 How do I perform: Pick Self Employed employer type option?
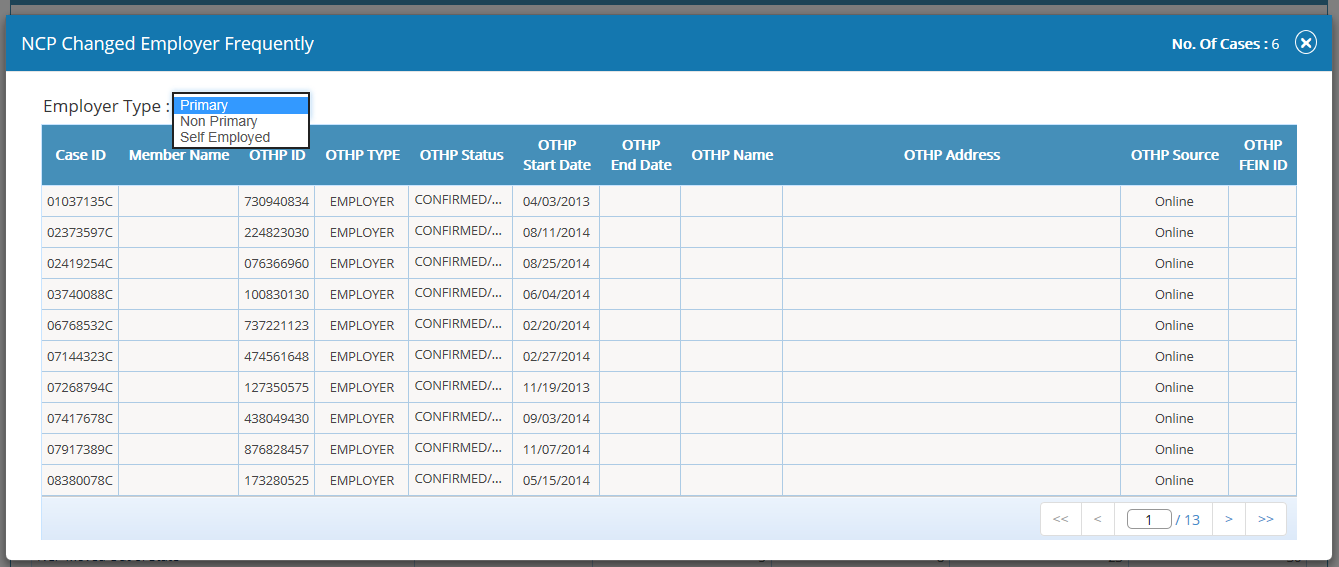coord(240,137)
